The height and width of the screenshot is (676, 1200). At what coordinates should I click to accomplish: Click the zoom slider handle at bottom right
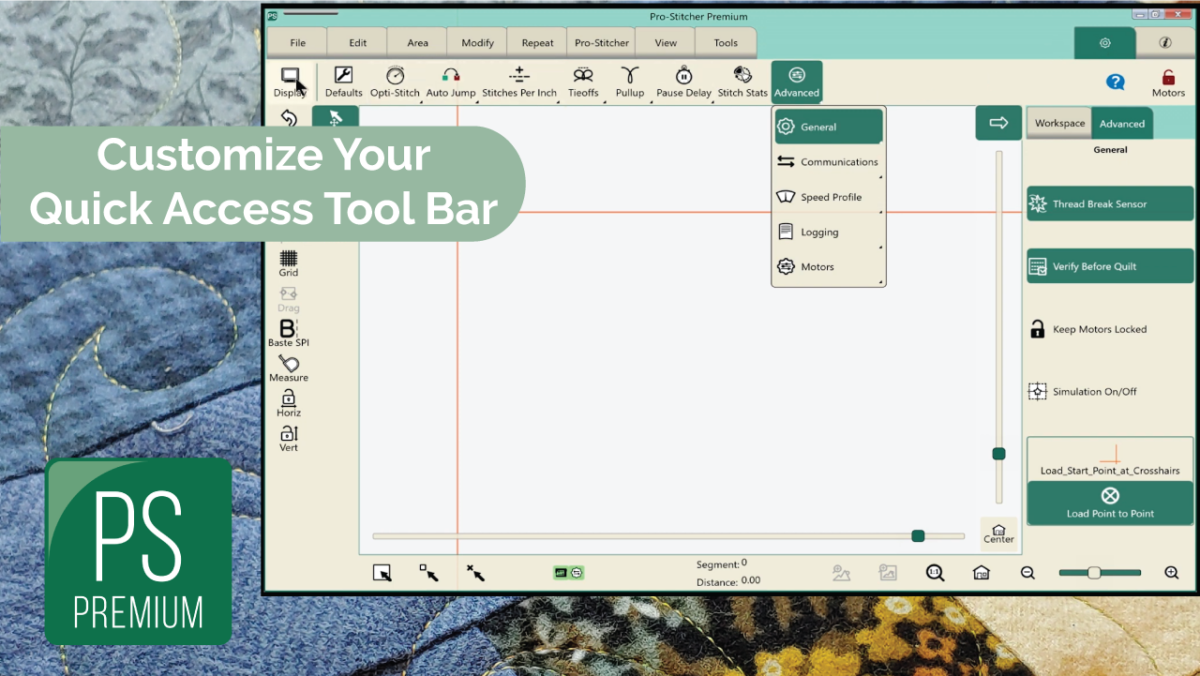1094,573
